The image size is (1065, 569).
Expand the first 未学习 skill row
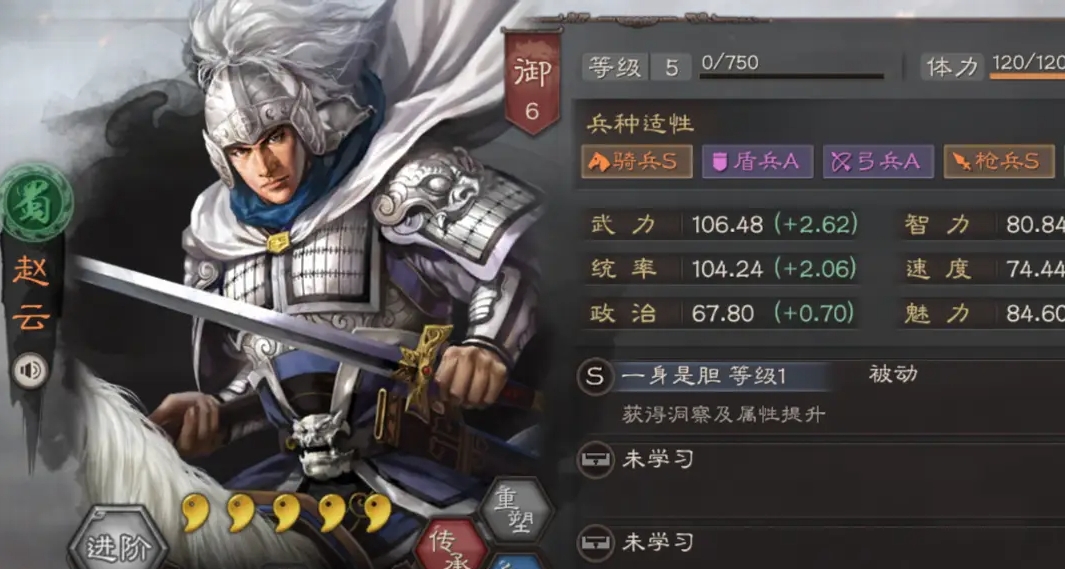[x=820, y=460]
